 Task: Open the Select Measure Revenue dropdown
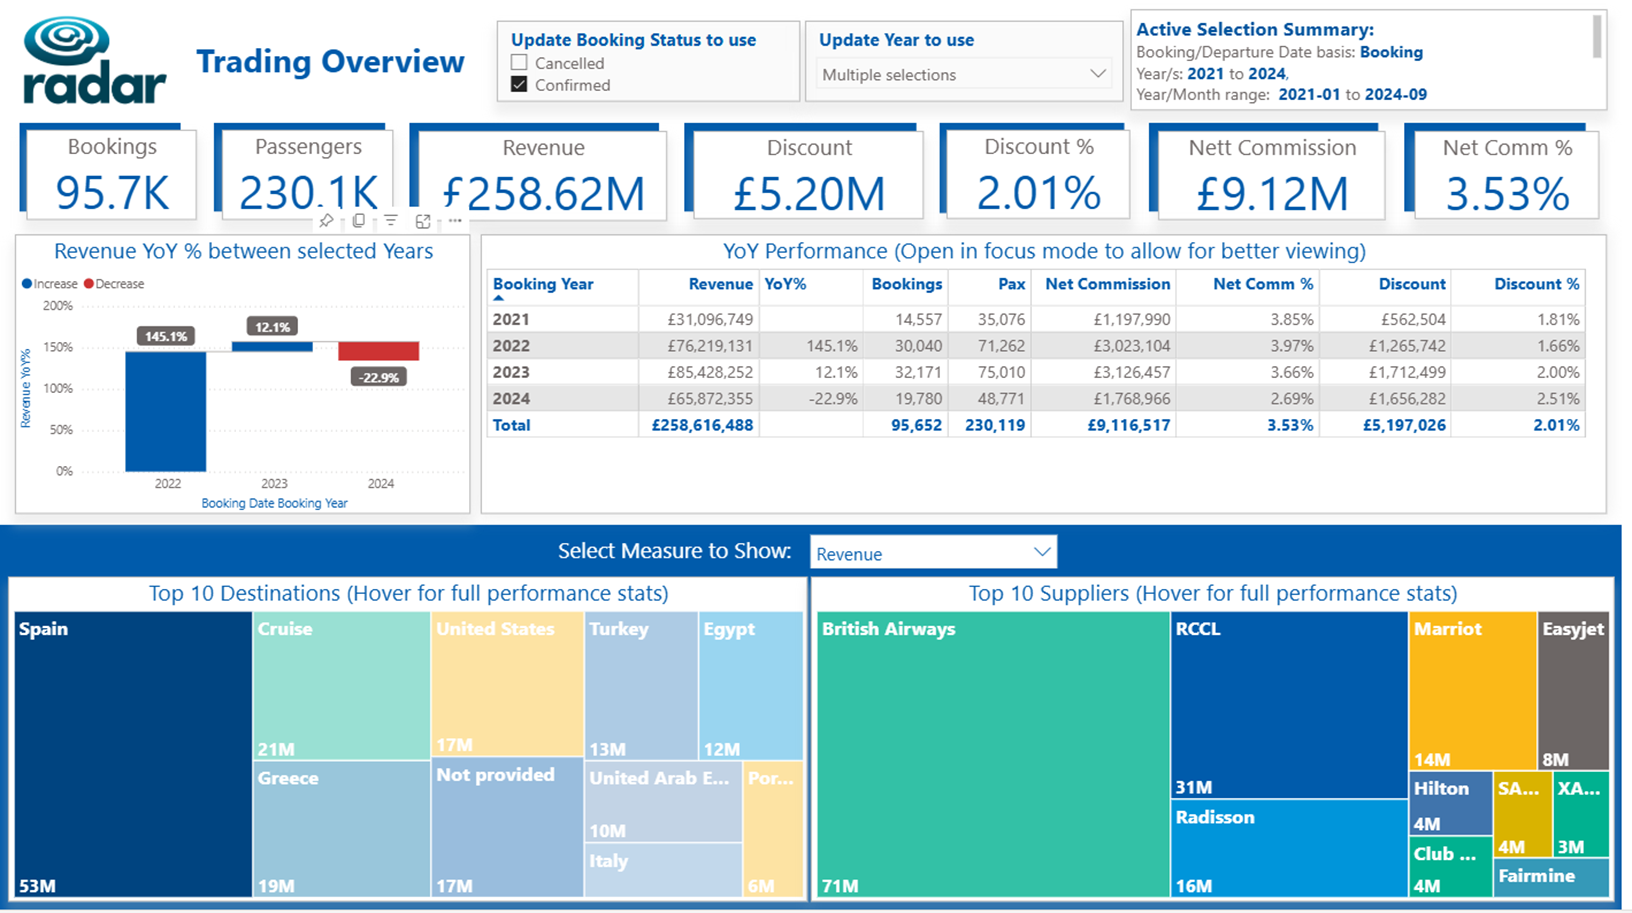point(1042,552)
